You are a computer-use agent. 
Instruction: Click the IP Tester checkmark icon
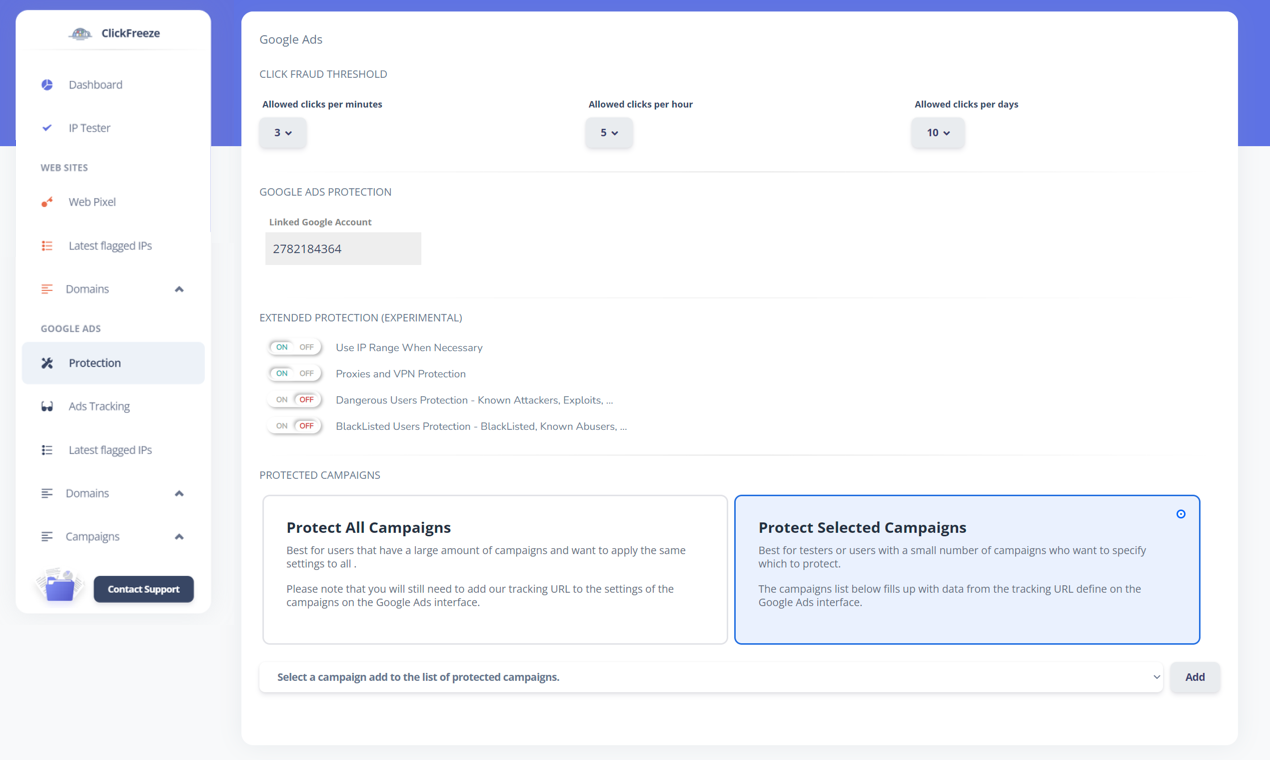click(47, 128)
